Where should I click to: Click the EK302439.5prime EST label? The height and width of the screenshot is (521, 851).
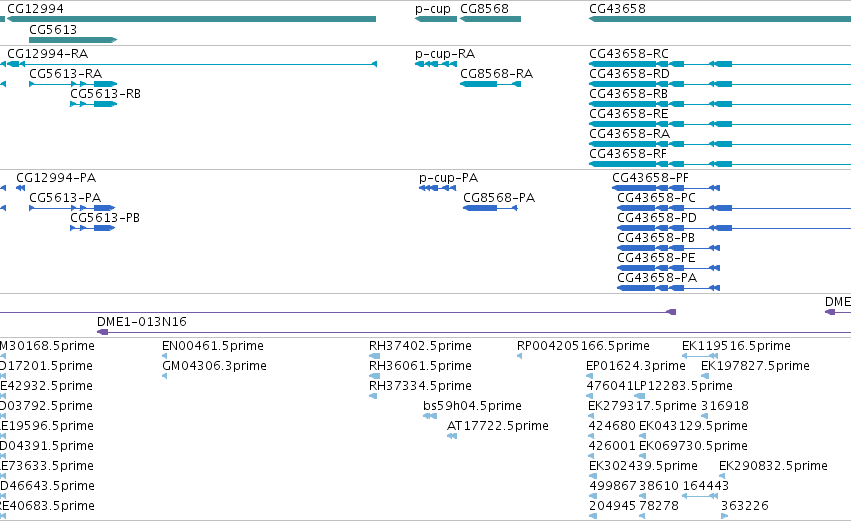643,467
